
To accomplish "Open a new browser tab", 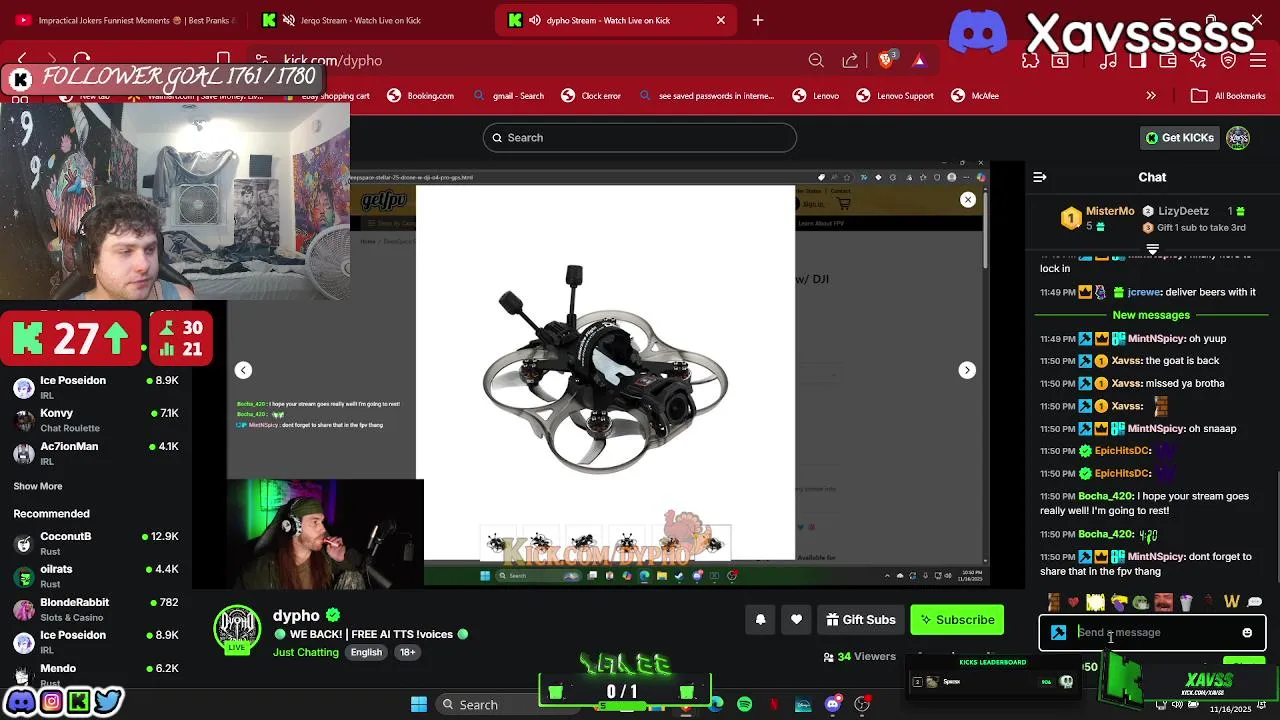I will point(758,20).
